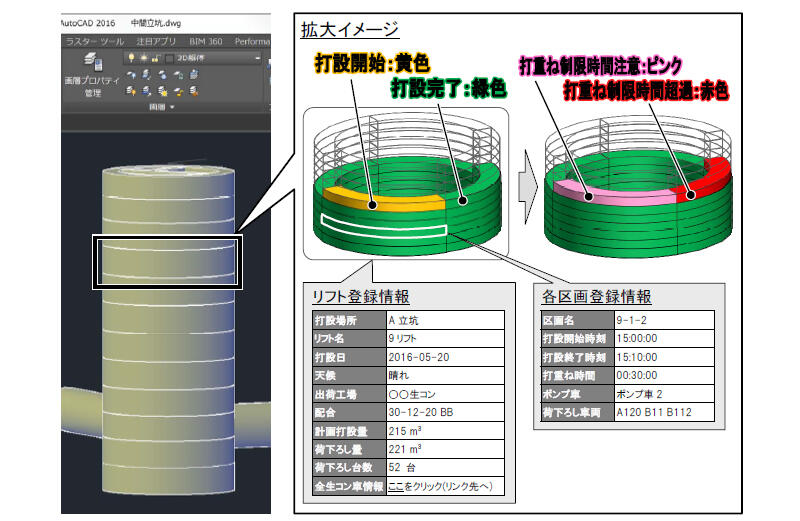The image size is (800, 521).
Task: Click the 中間立坑.dwg title text
Action: pyautogui.click(x=156, y=23)
